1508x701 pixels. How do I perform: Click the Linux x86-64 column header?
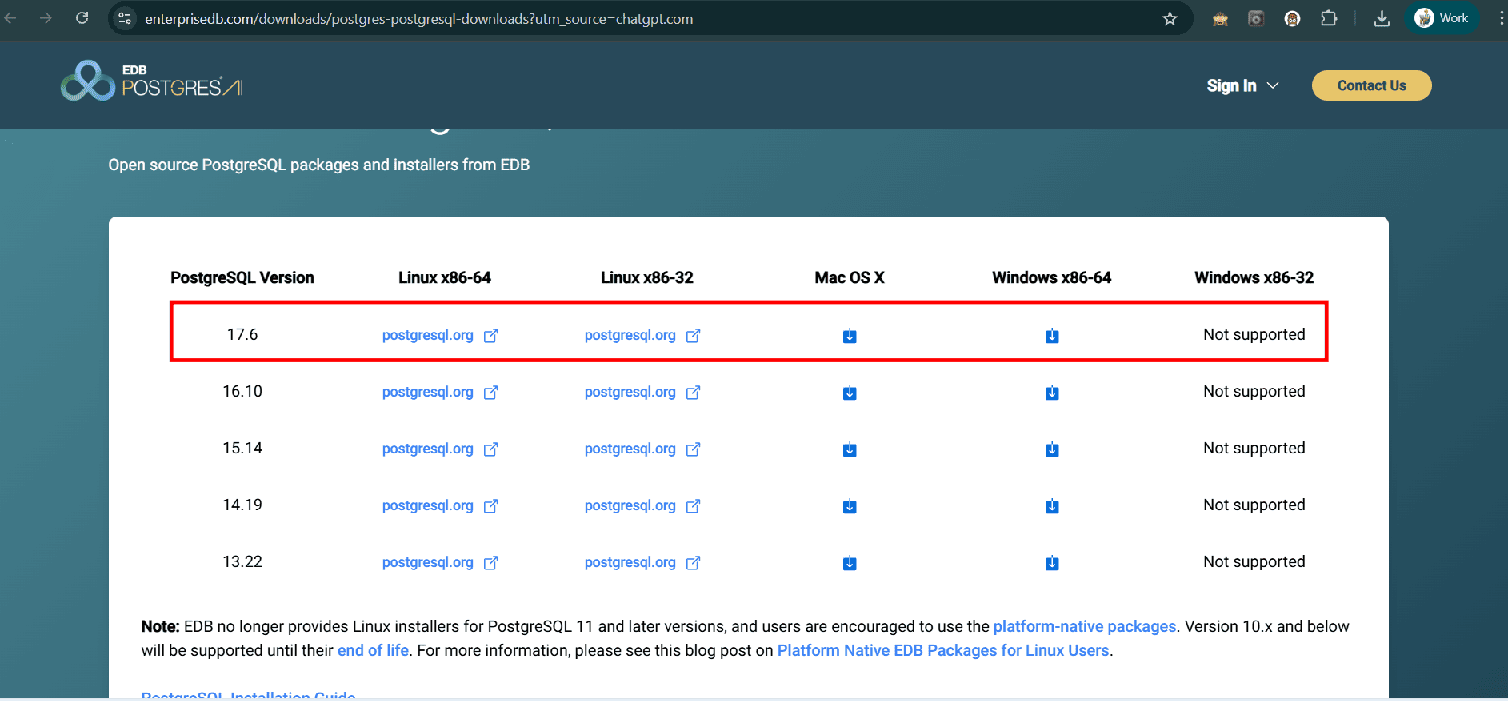pyautogui.click(x=444, y=278)
